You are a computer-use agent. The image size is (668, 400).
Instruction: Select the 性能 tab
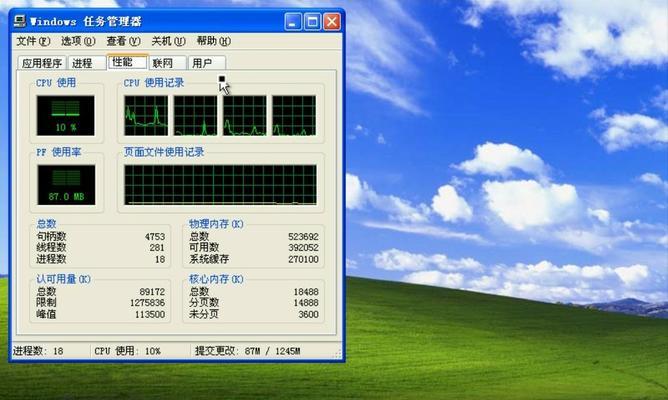127,62
